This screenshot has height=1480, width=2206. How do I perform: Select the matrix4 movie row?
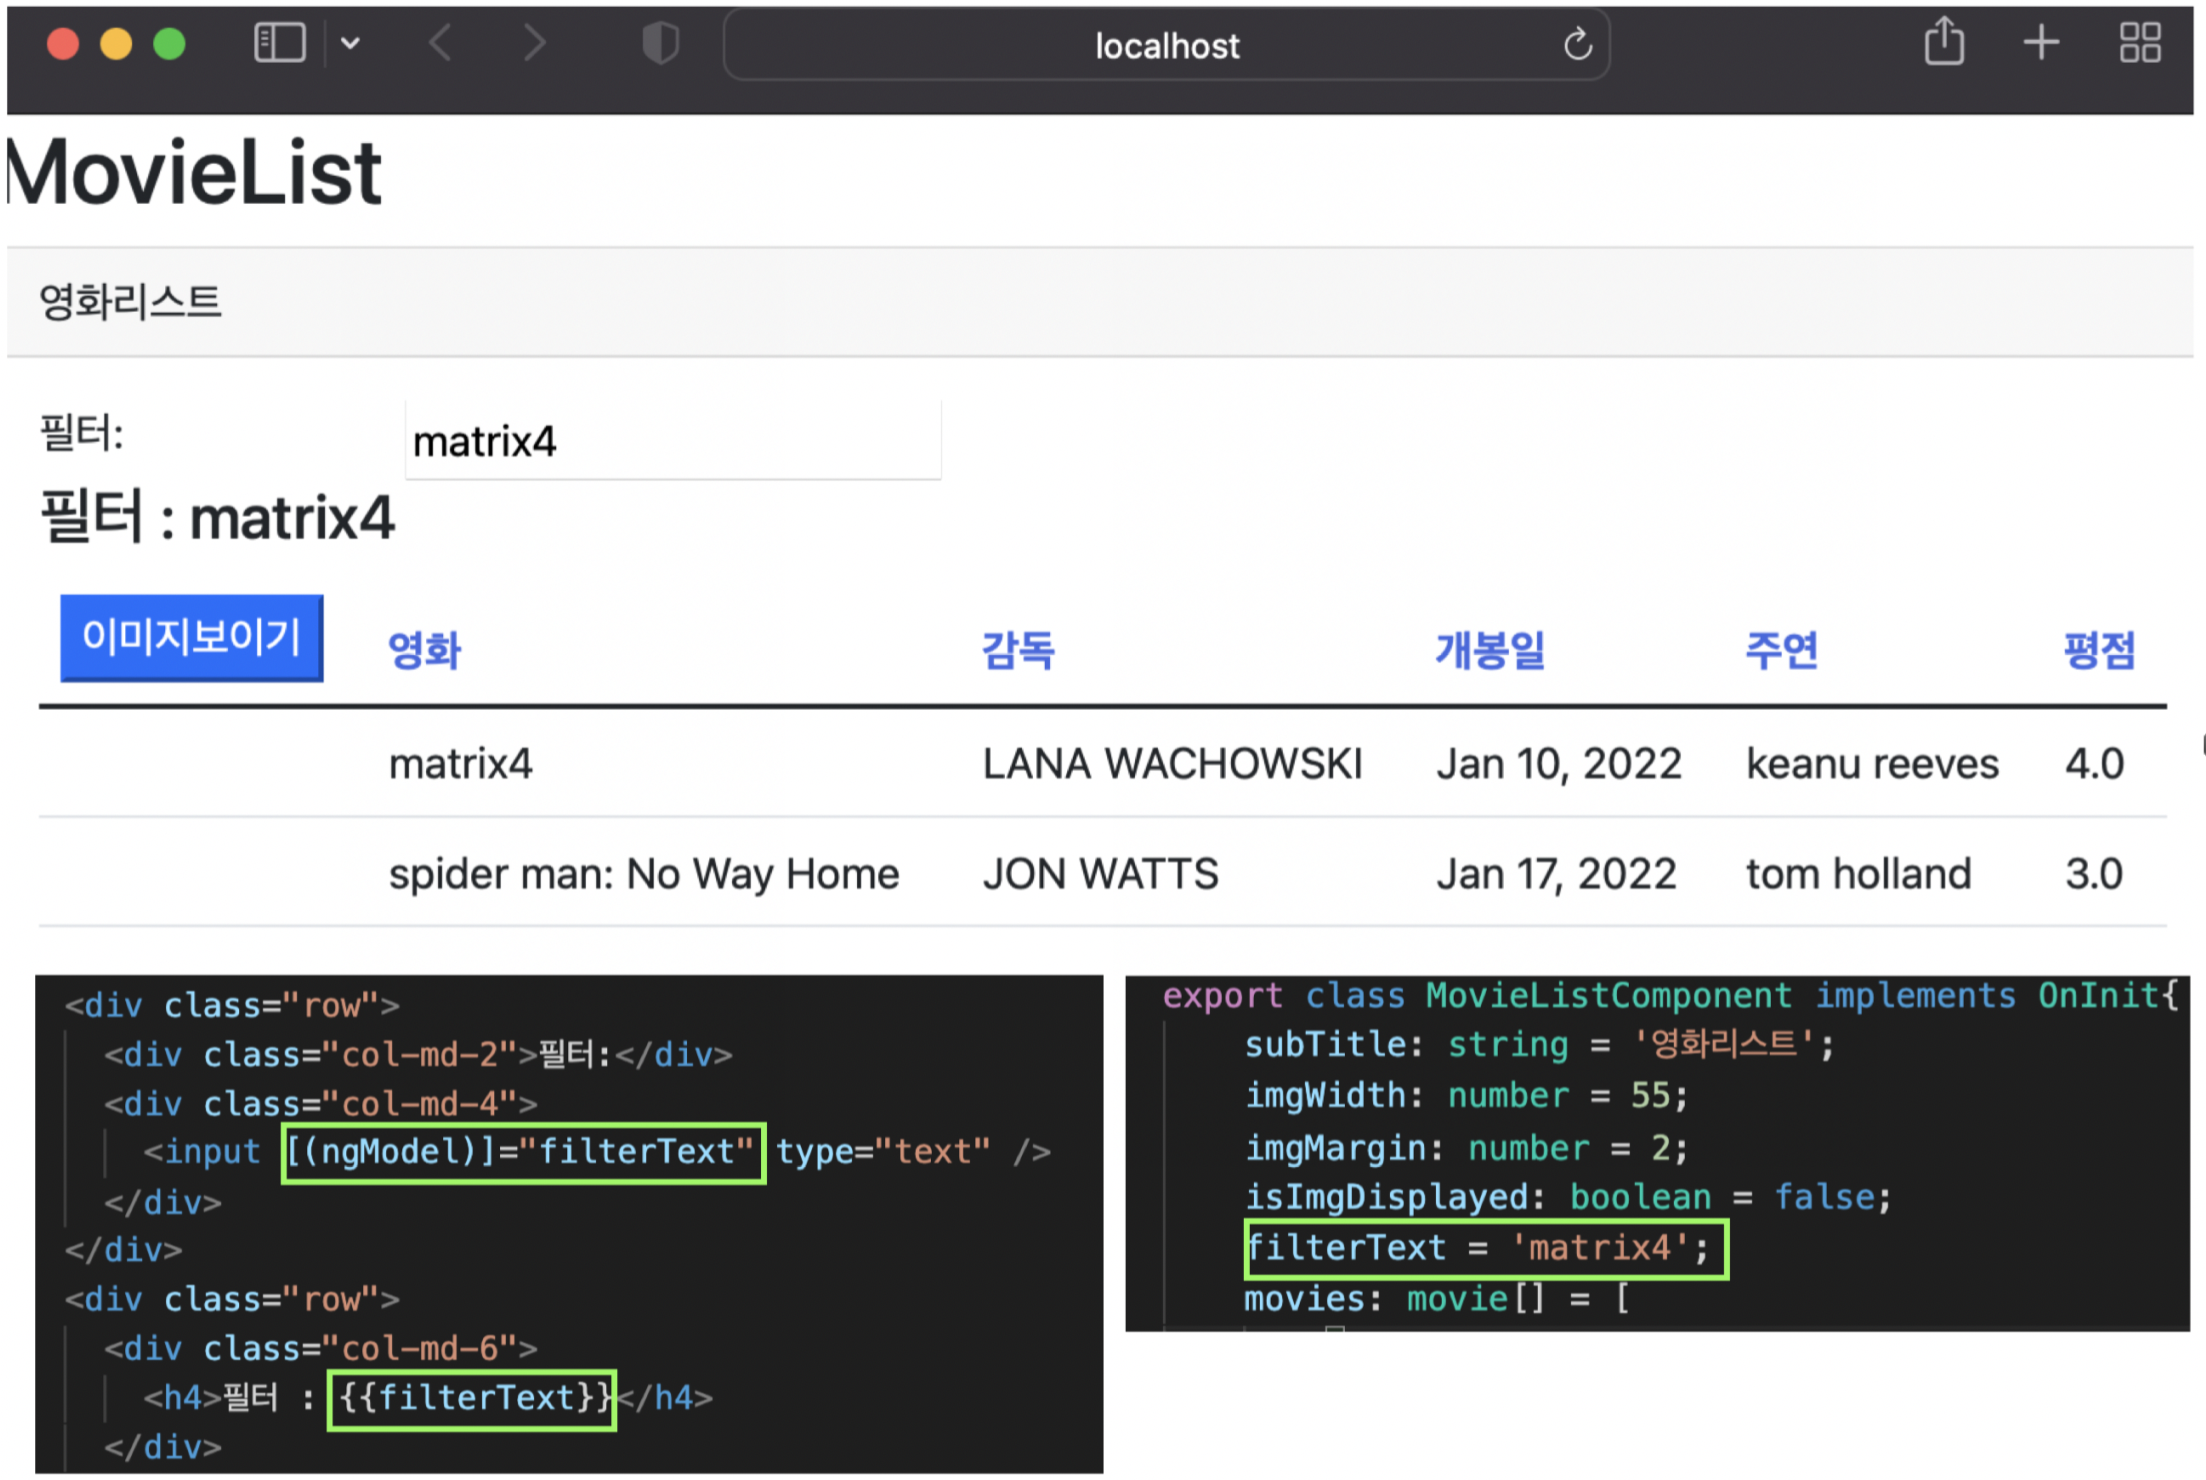pyautogui.click(x=460, y=764)
